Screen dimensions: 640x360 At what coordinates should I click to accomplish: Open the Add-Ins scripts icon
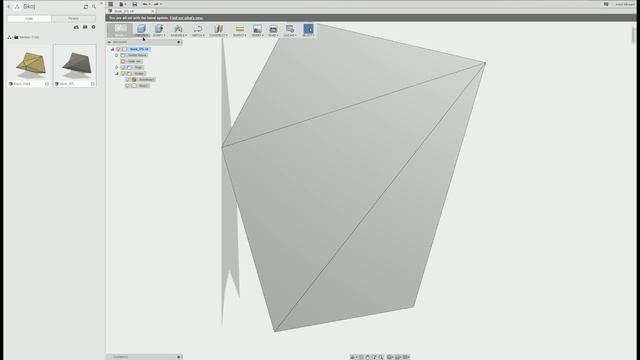[290, 29]
